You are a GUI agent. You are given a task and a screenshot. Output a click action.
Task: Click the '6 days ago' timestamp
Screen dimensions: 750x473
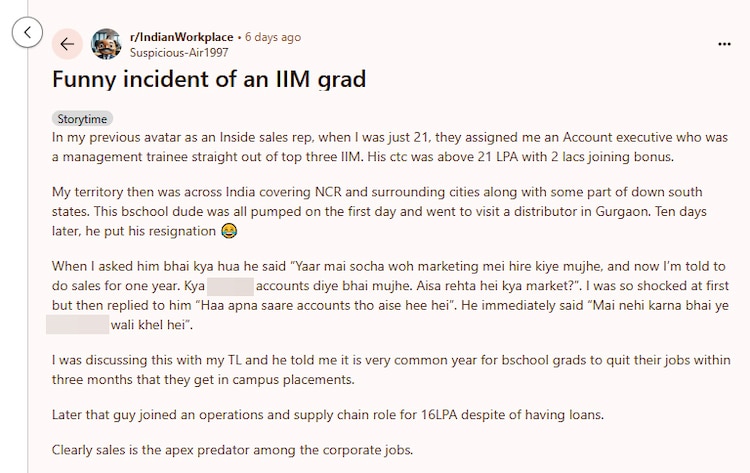click(272, 37)
